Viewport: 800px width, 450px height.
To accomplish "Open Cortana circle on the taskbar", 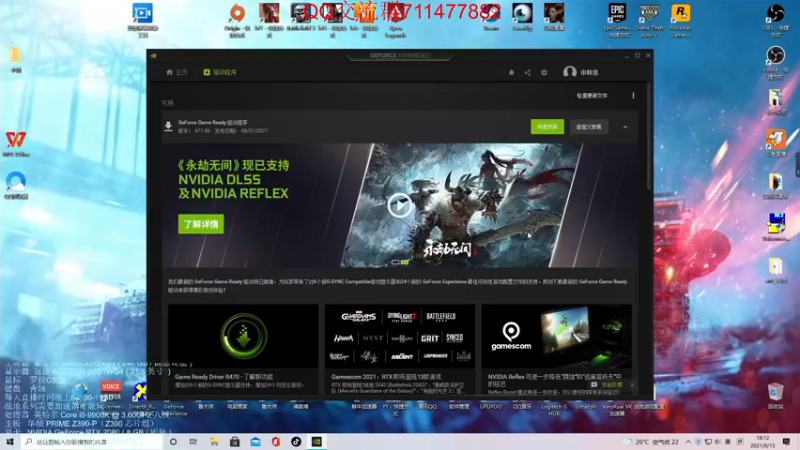I will coord(173,441).
